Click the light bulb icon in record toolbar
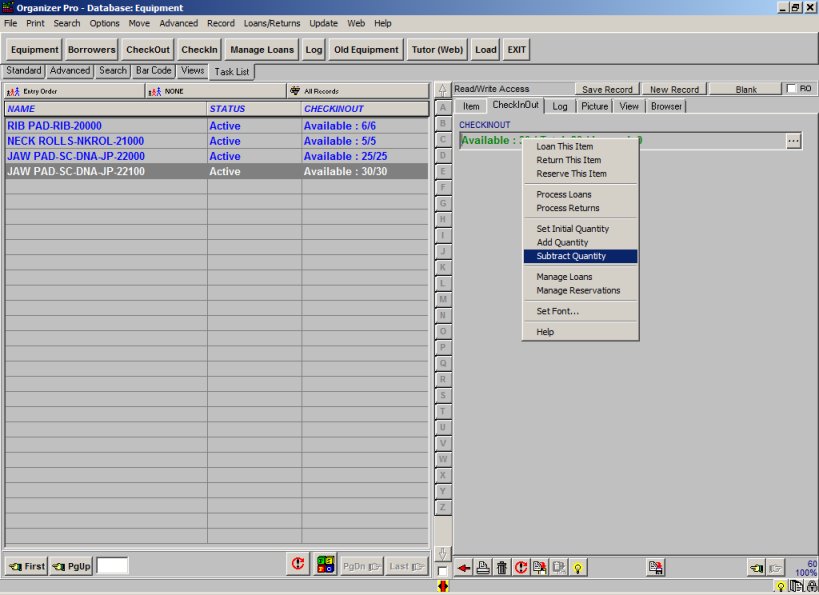The height and width of the screenshot is (595, 819). (577, 568)
